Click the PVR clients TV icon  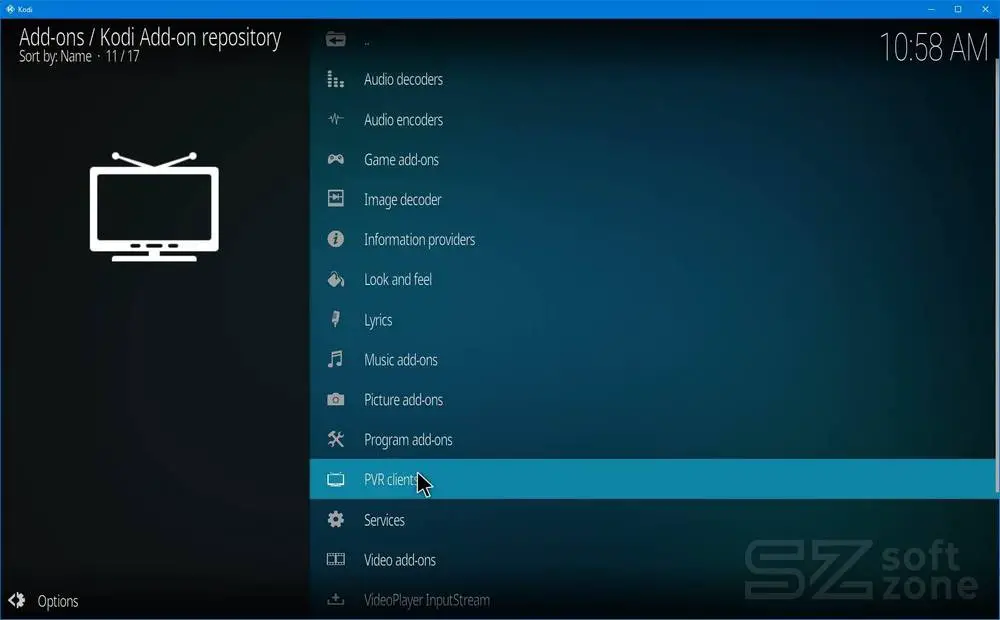pyautogui.click(x=335, y=479)
